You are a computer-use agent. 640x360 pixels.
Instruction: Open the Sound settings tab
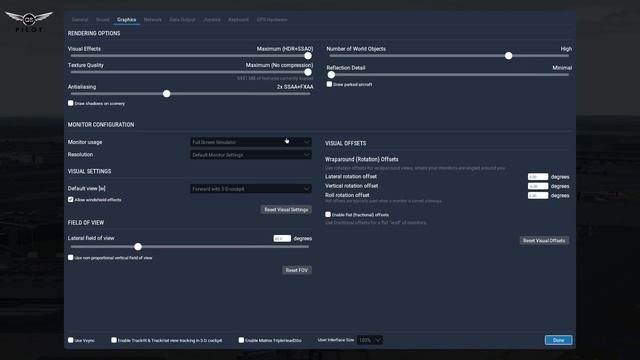click(x=102, y=20)
